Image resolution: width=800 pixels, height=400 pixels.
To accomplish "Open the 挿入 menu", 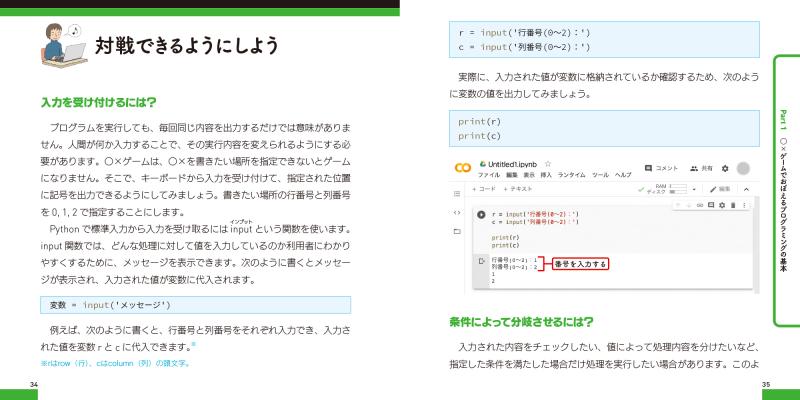I will pos(546,175).
